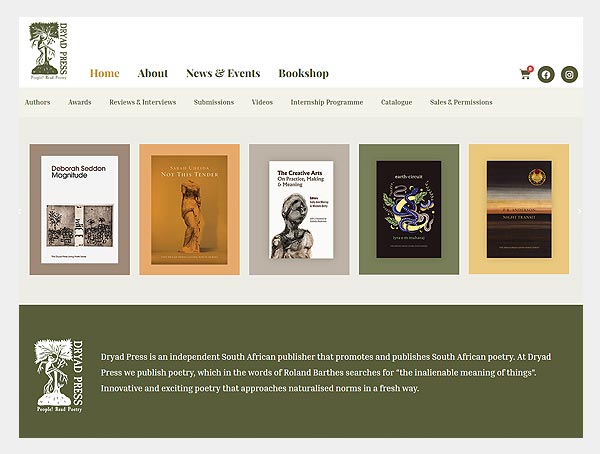Select Deborah Seddon Magnitude book cover
600x454 pixels.
80,209
